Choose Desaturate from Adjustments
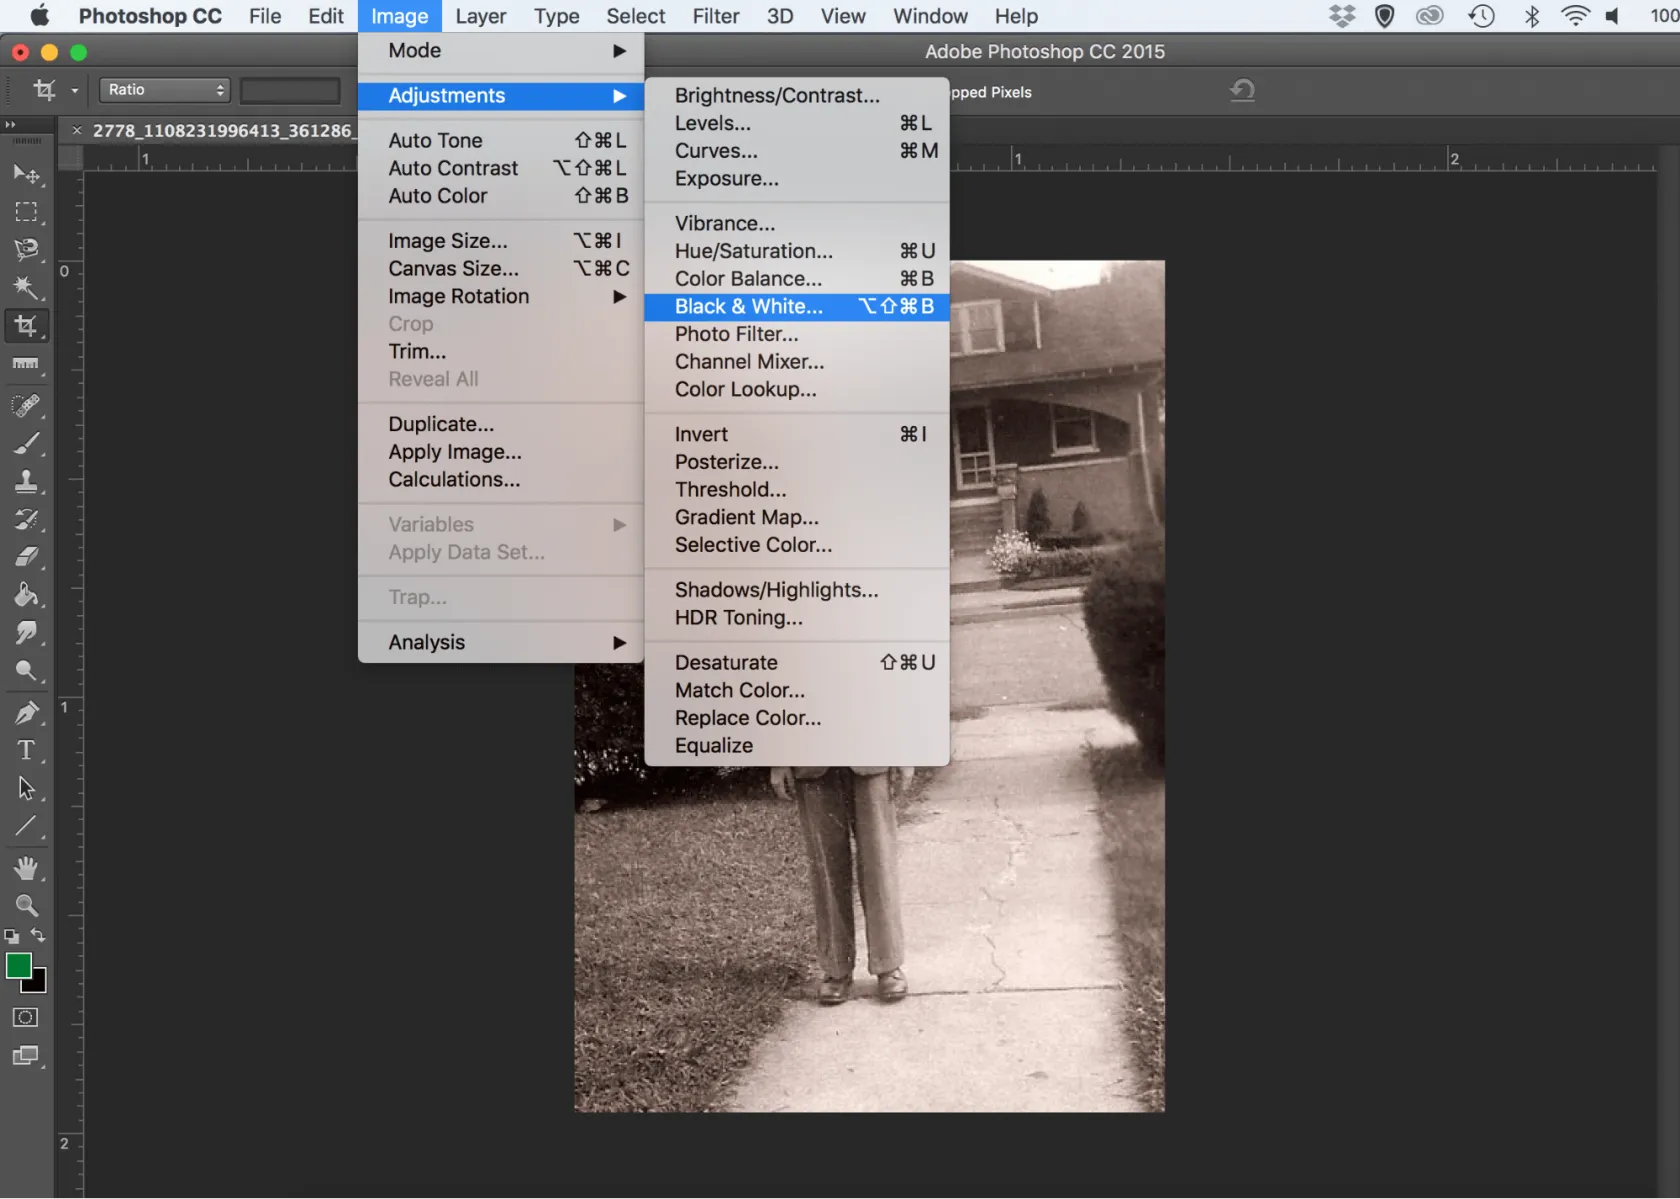 click(x=726, y=662)
